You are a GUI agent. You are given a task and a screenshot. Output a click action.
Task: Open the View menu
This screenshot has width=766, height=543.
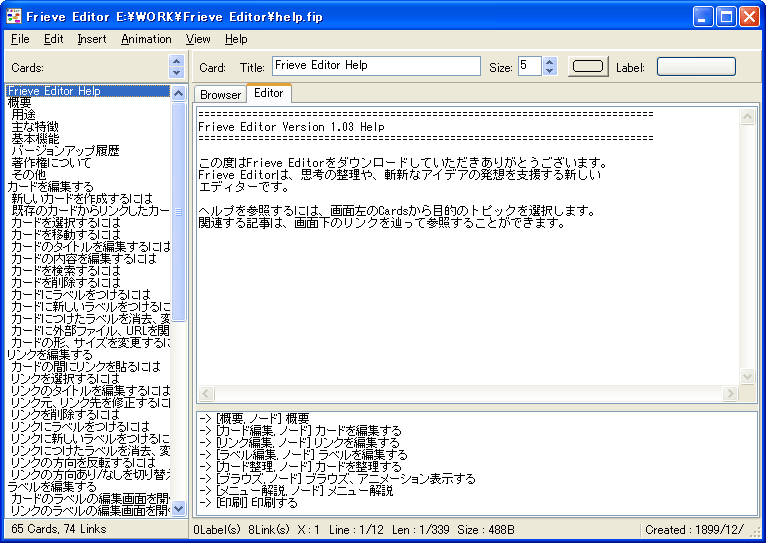coord(198,39)
